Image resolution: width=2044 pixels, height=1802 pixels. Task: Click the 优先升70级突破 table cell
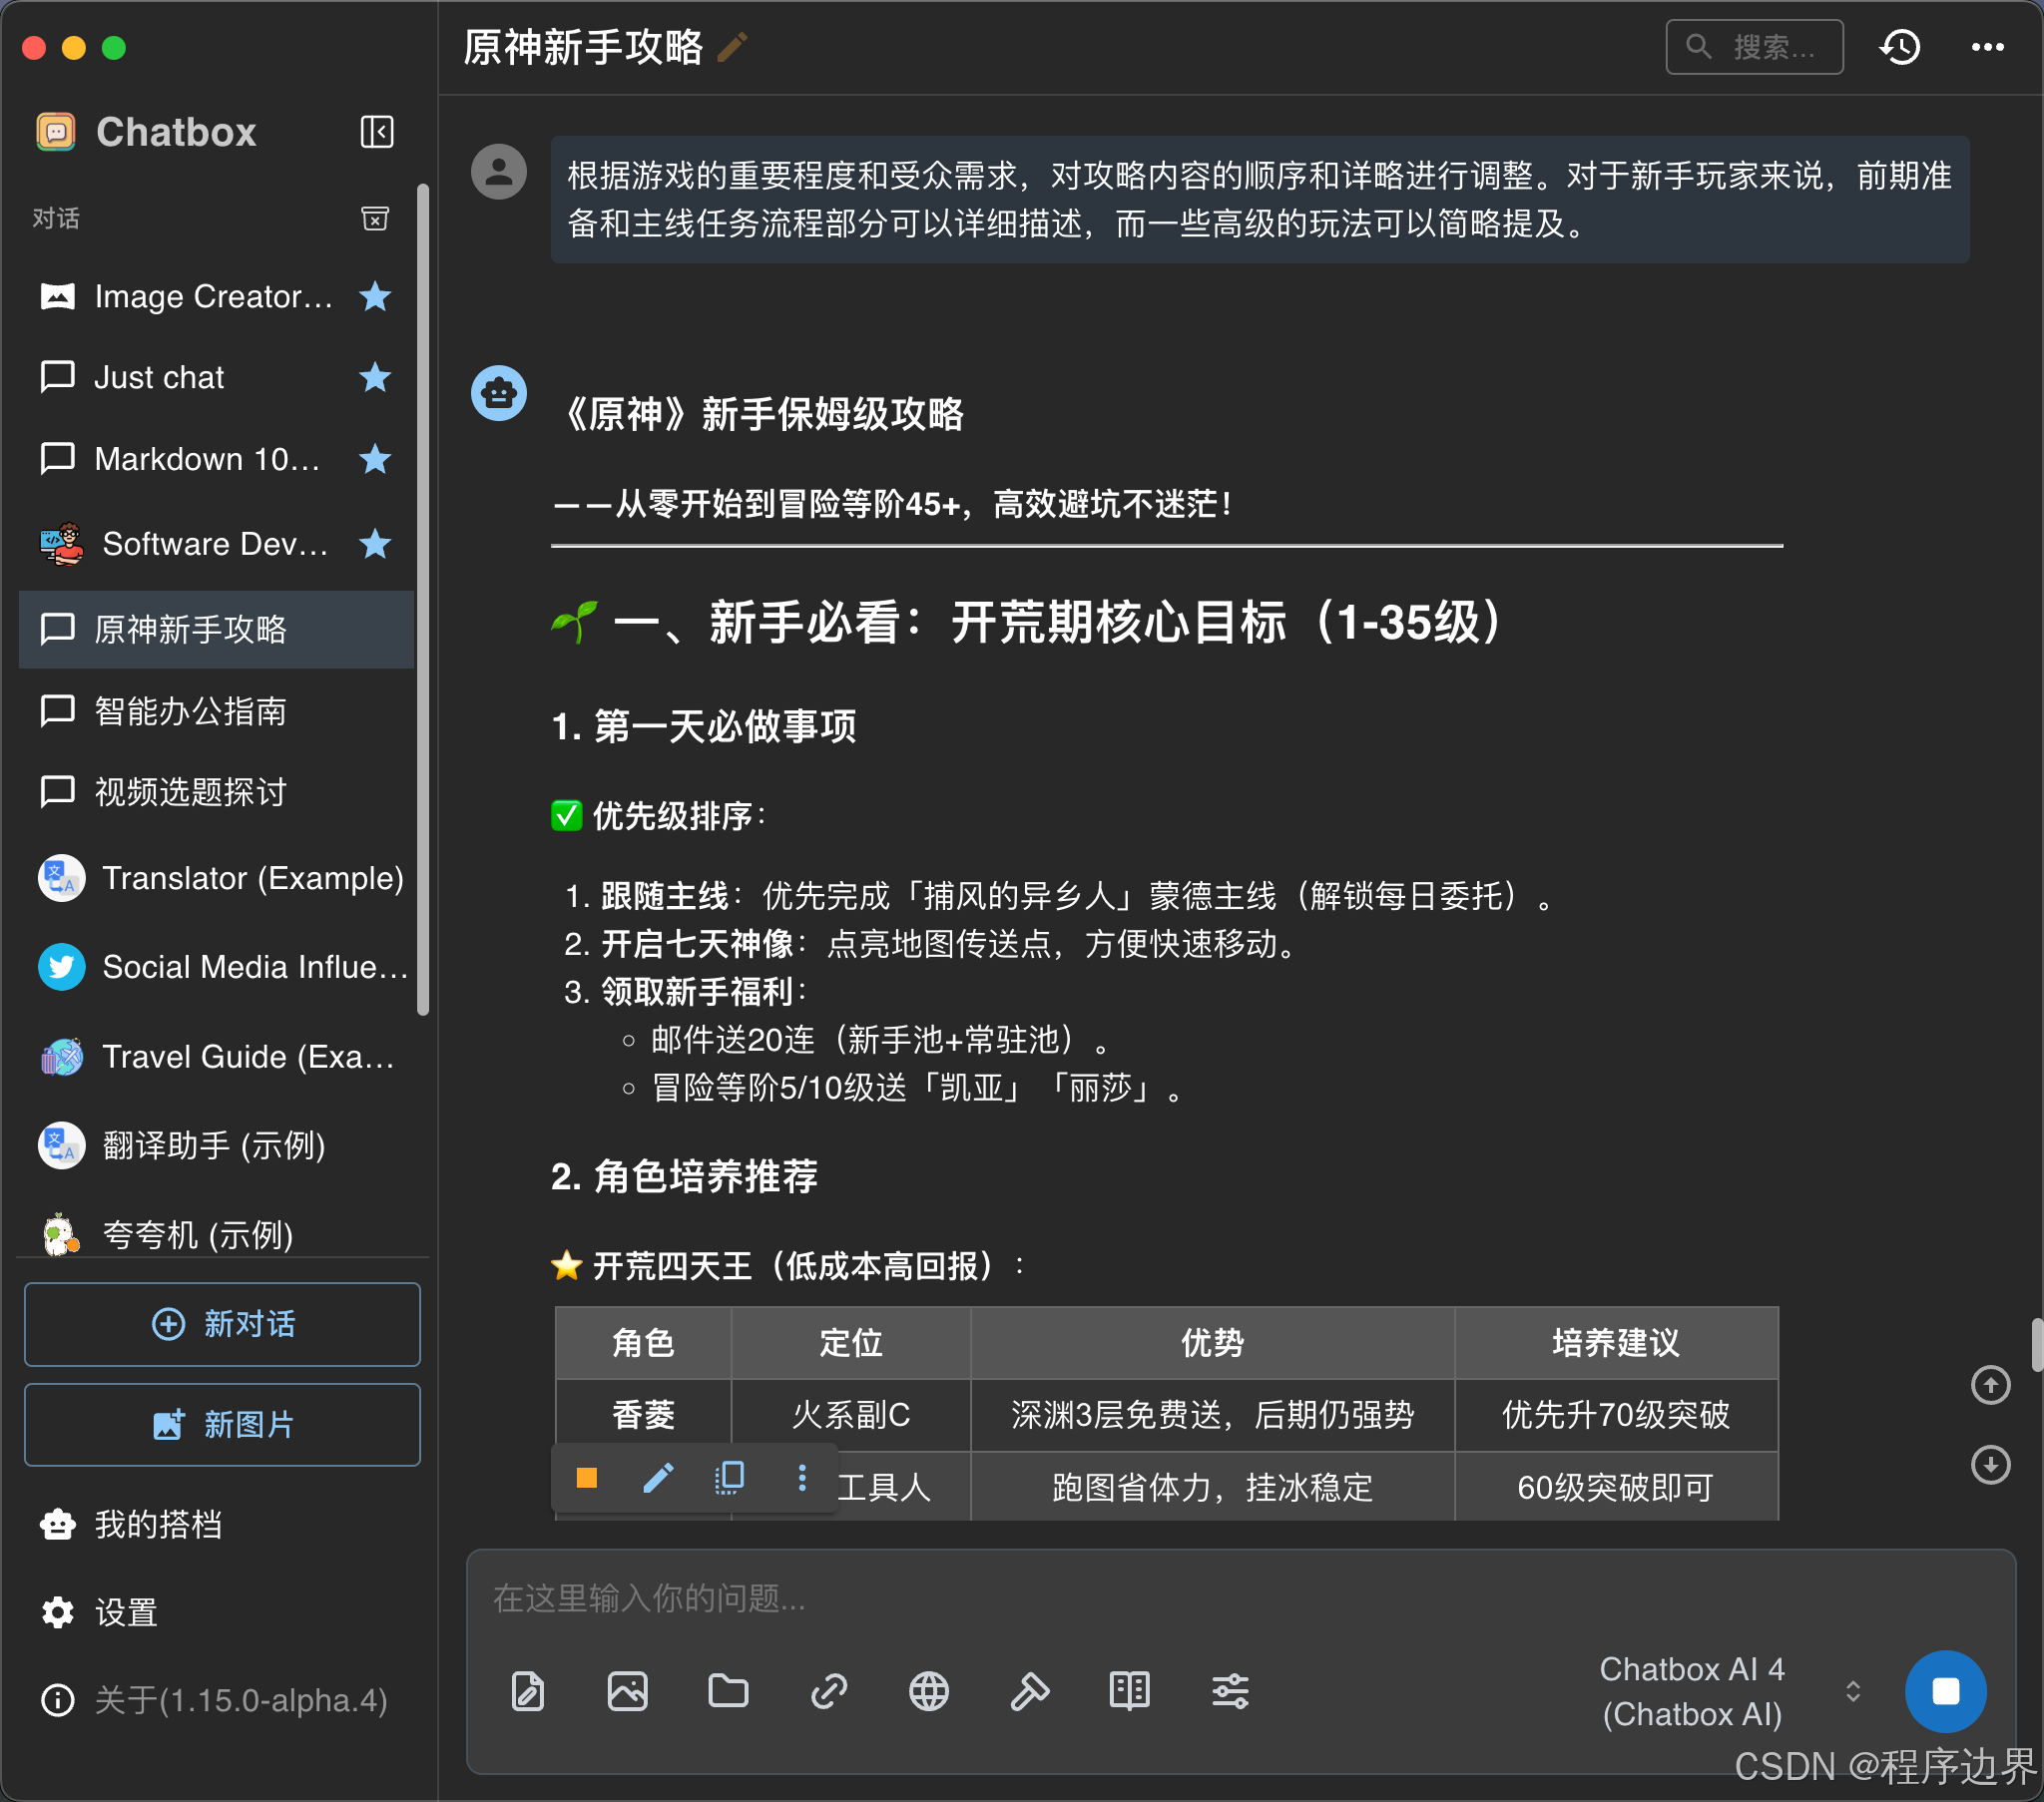point(1616,1415)
